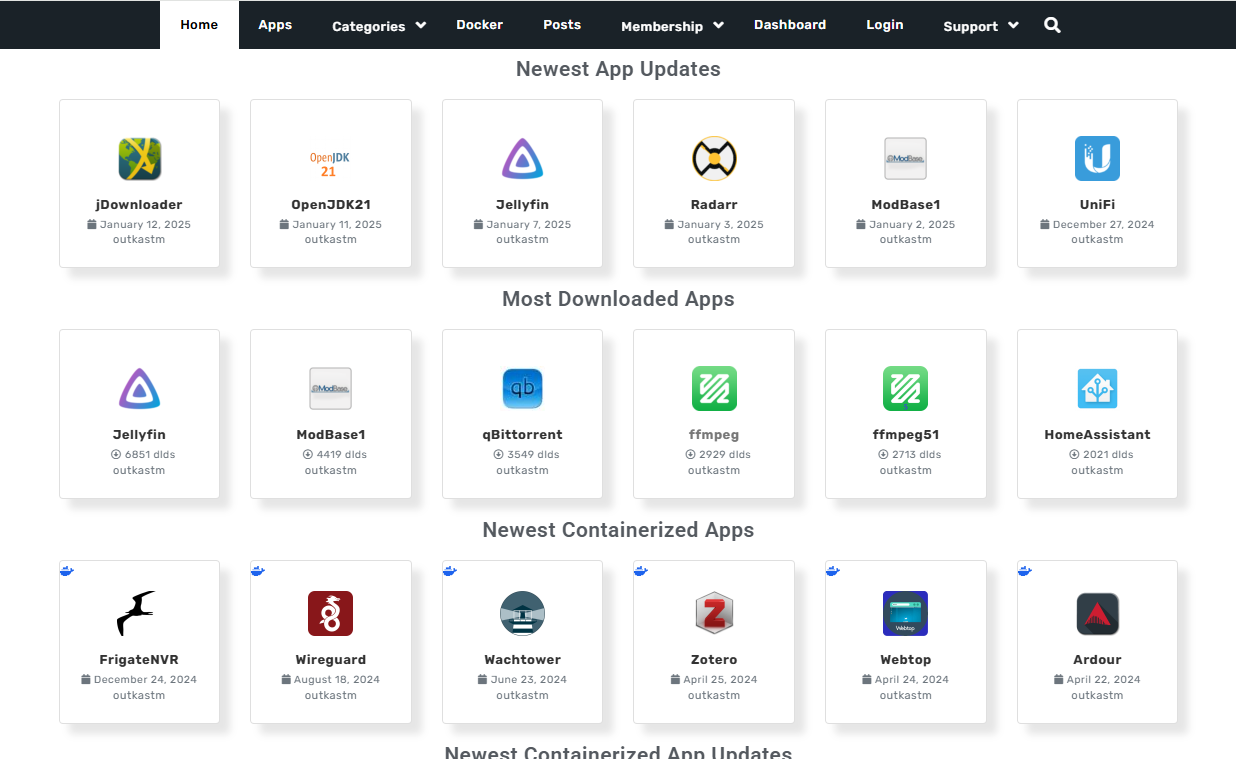This screenshot has width=1236, height=759.
Task: Click the ffmpeg title link
Action: tap(714, 435)
